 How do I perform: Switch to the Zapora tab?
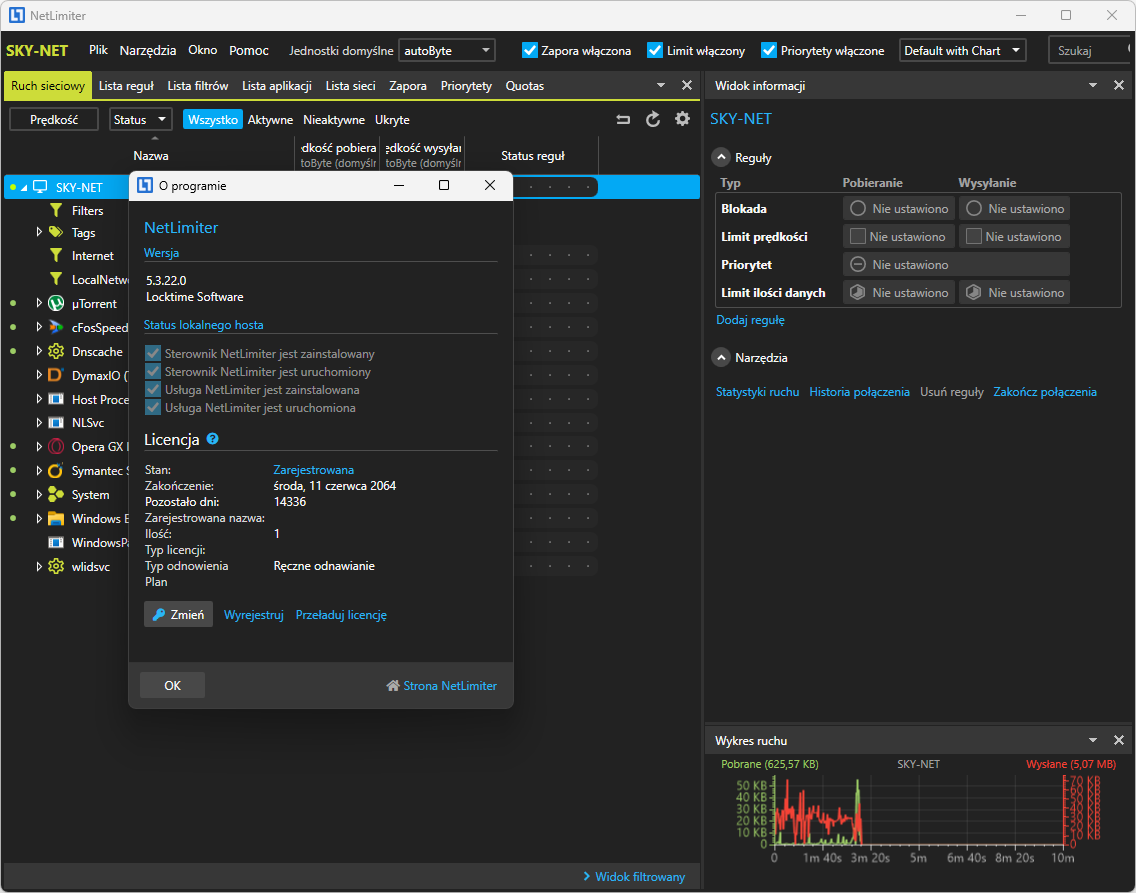[x=408, y=85]
